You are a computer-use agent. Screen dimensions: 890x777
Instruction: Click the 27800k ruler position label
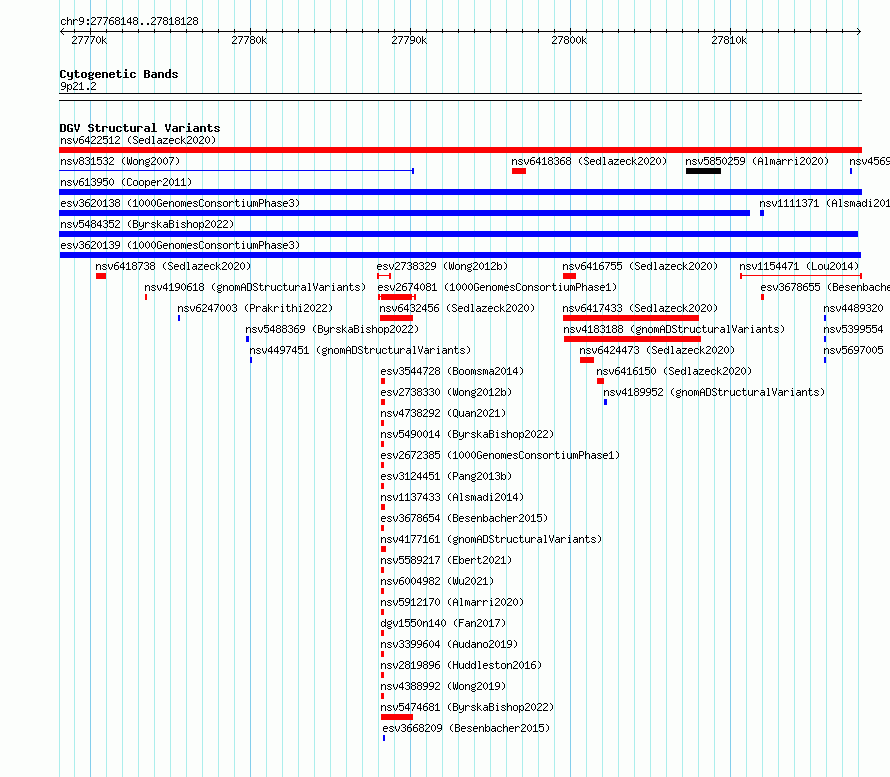[569, 40]
